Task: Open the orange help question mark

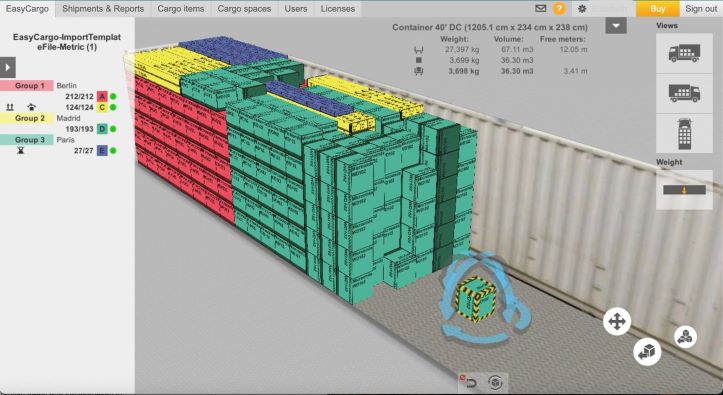Action: point(559,8)
